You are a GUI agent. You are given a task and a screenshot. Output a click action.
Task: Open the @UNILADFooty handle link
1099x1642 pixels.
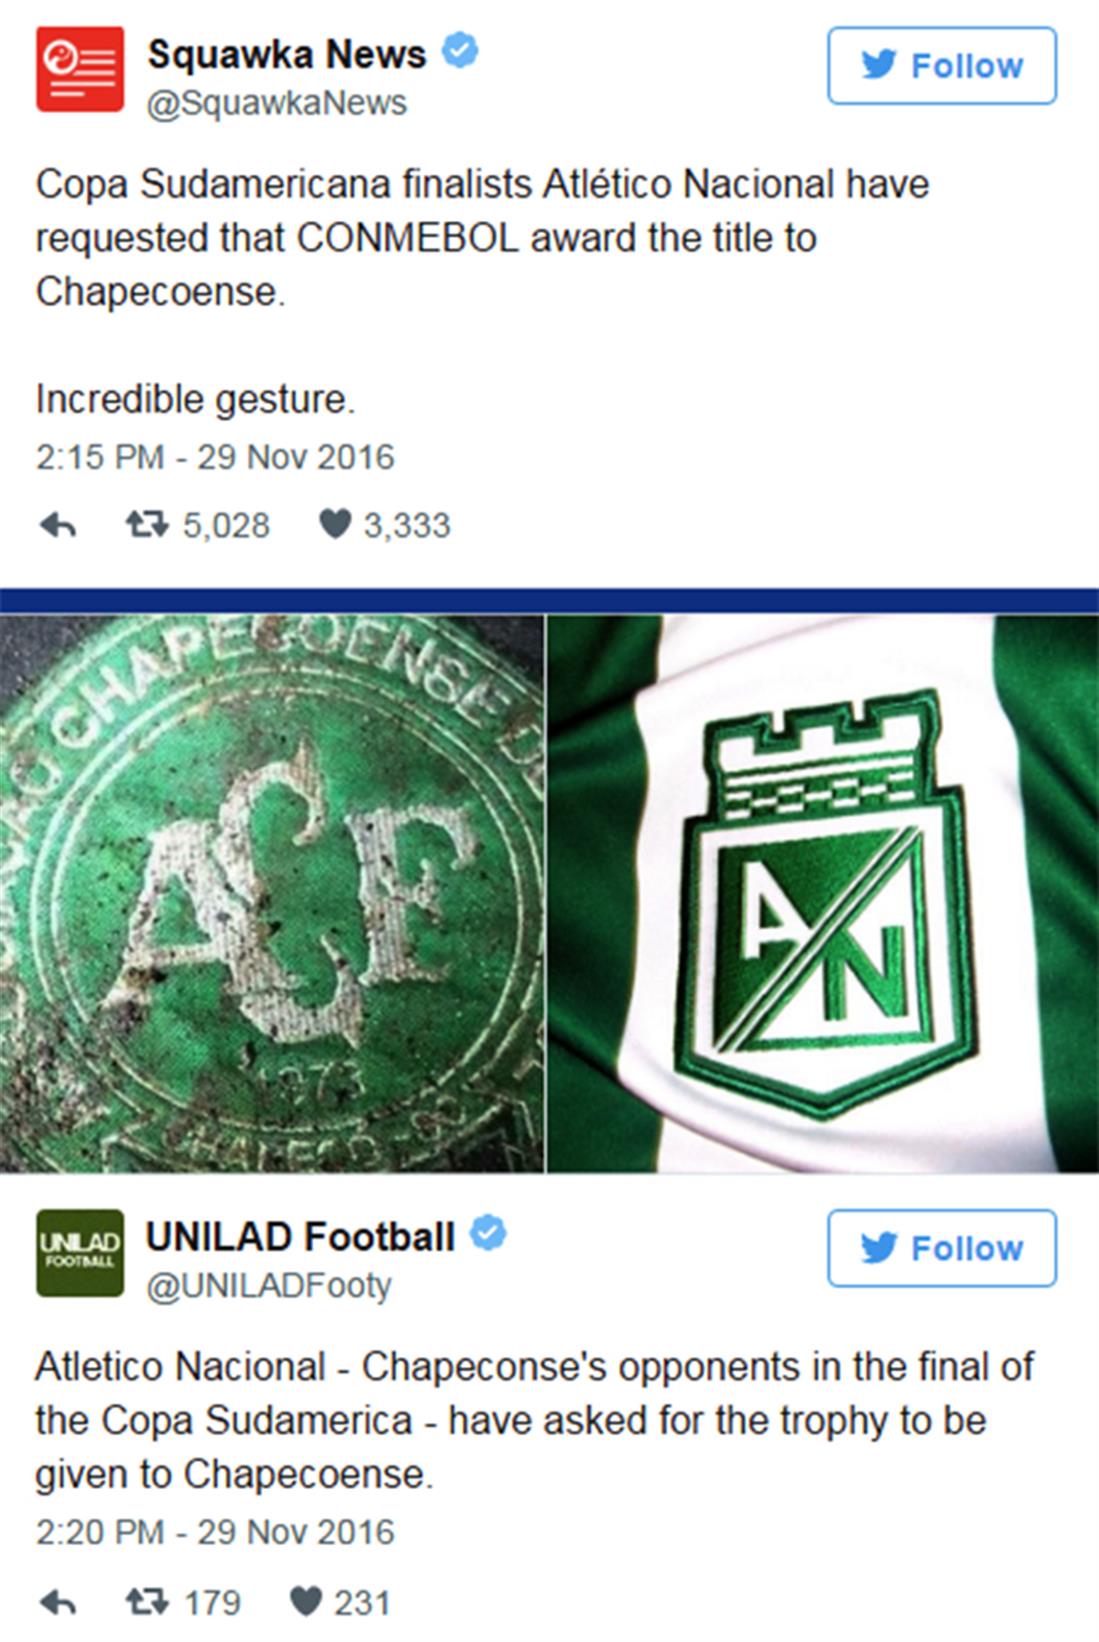pyautogui.click(x=269, y=1285)
